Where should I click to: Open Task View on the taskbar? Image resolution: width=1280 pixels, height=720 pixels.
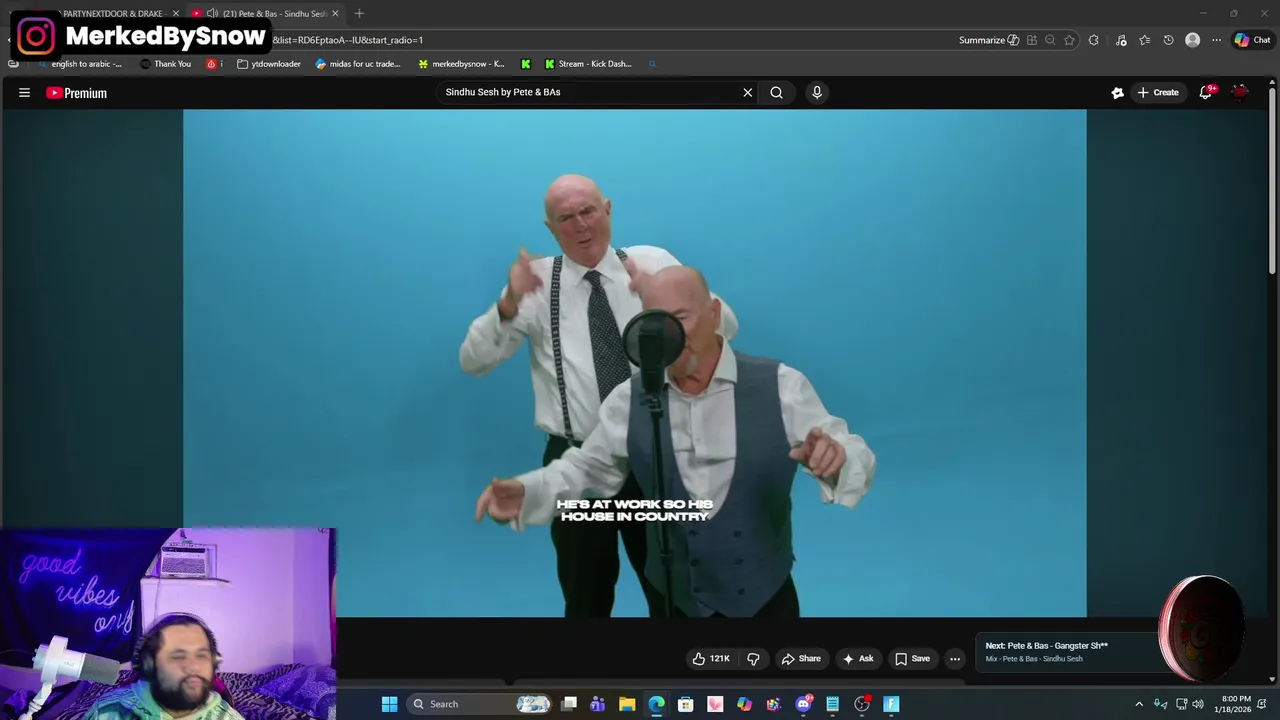pos(569,704)
